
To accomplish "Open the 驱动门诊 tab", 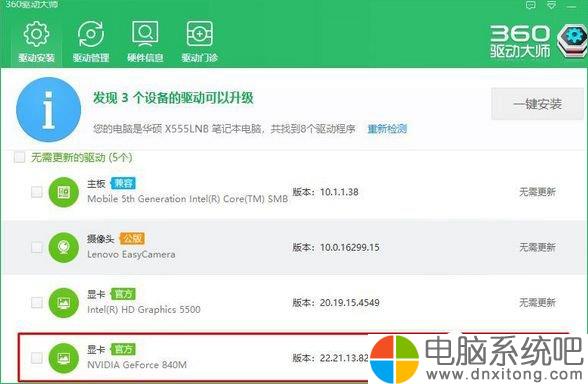I will (200, 41).
